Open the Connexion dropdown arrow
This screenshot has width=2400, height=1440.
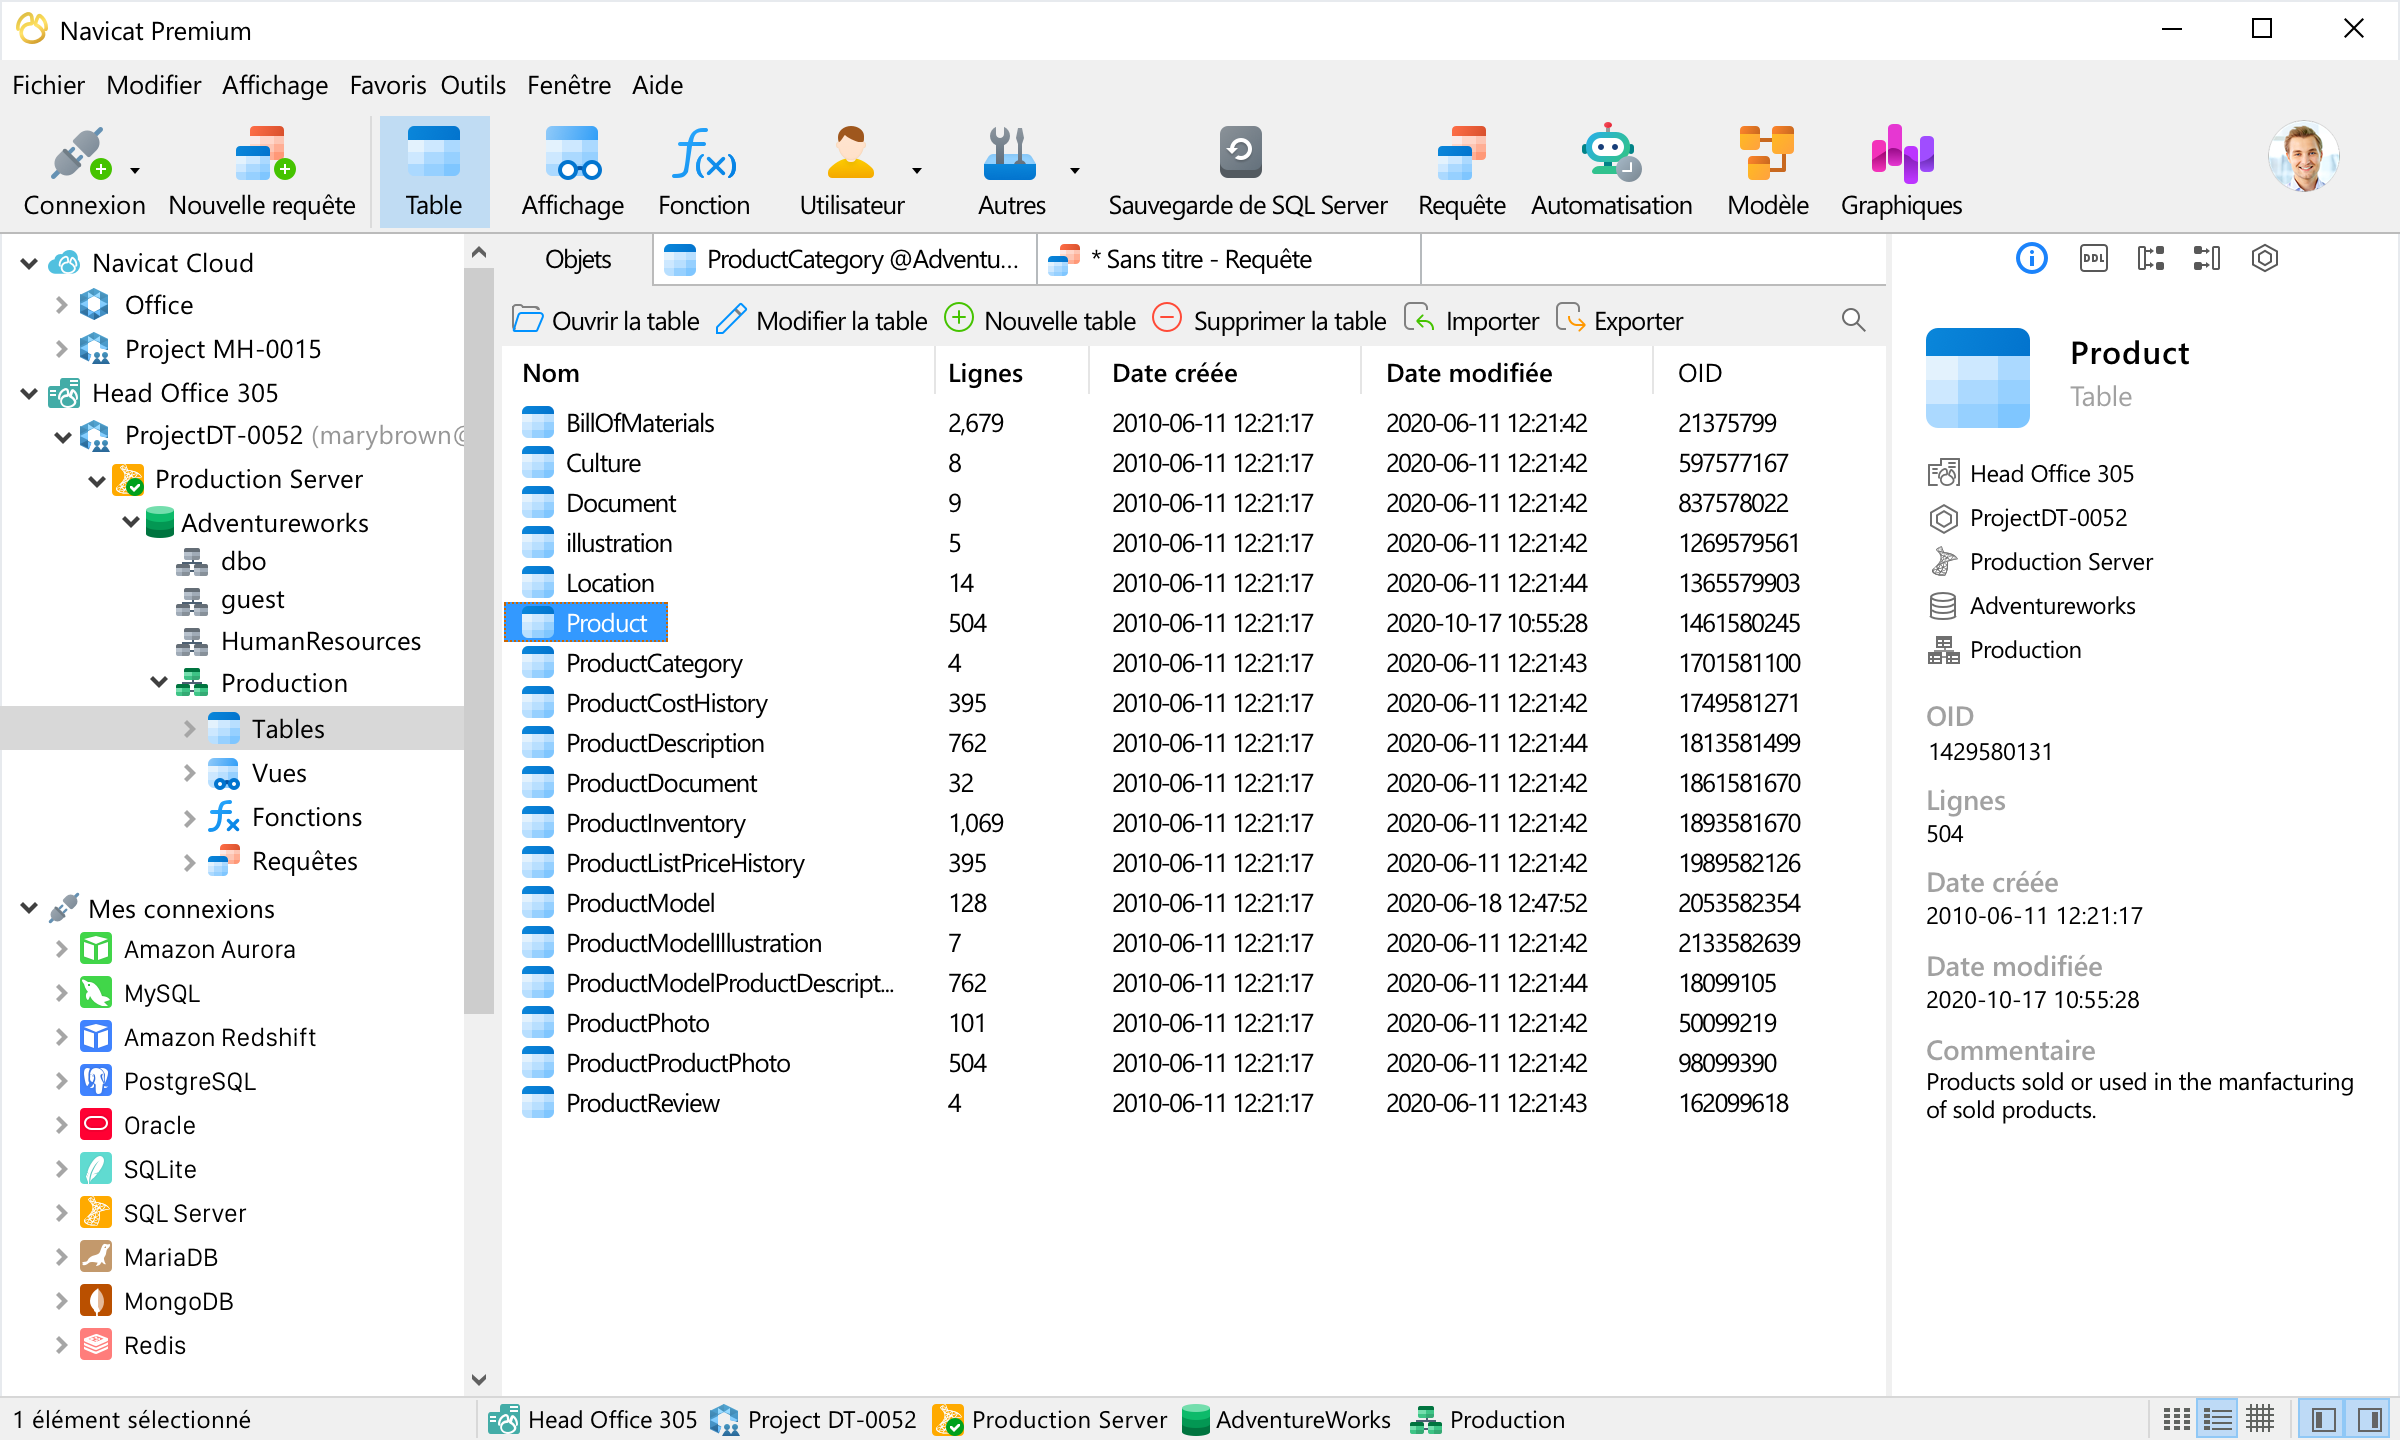point(134,171)
